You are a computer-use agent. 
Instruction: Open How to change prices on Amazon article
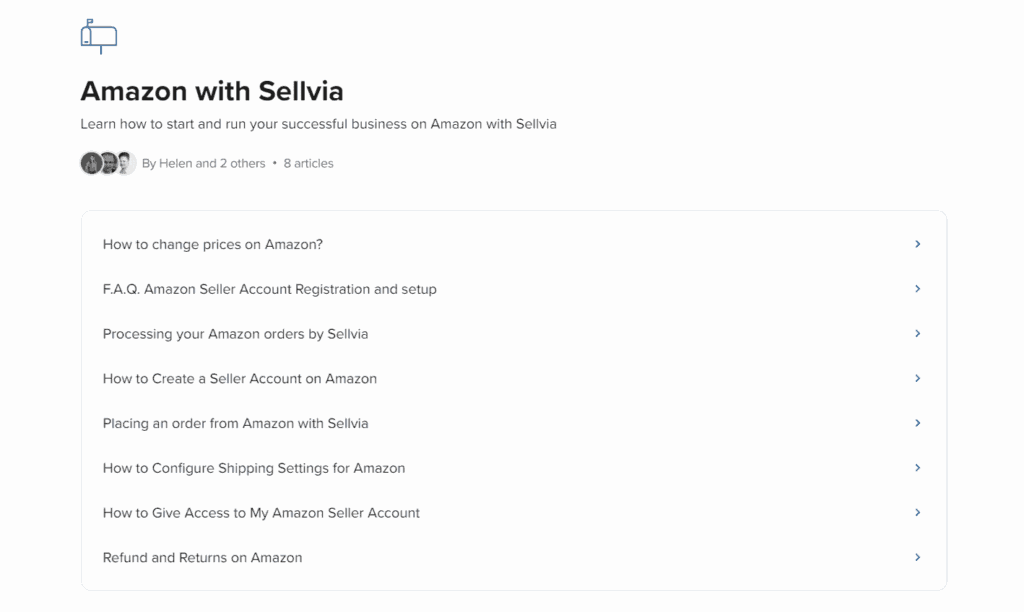(514, 244)
